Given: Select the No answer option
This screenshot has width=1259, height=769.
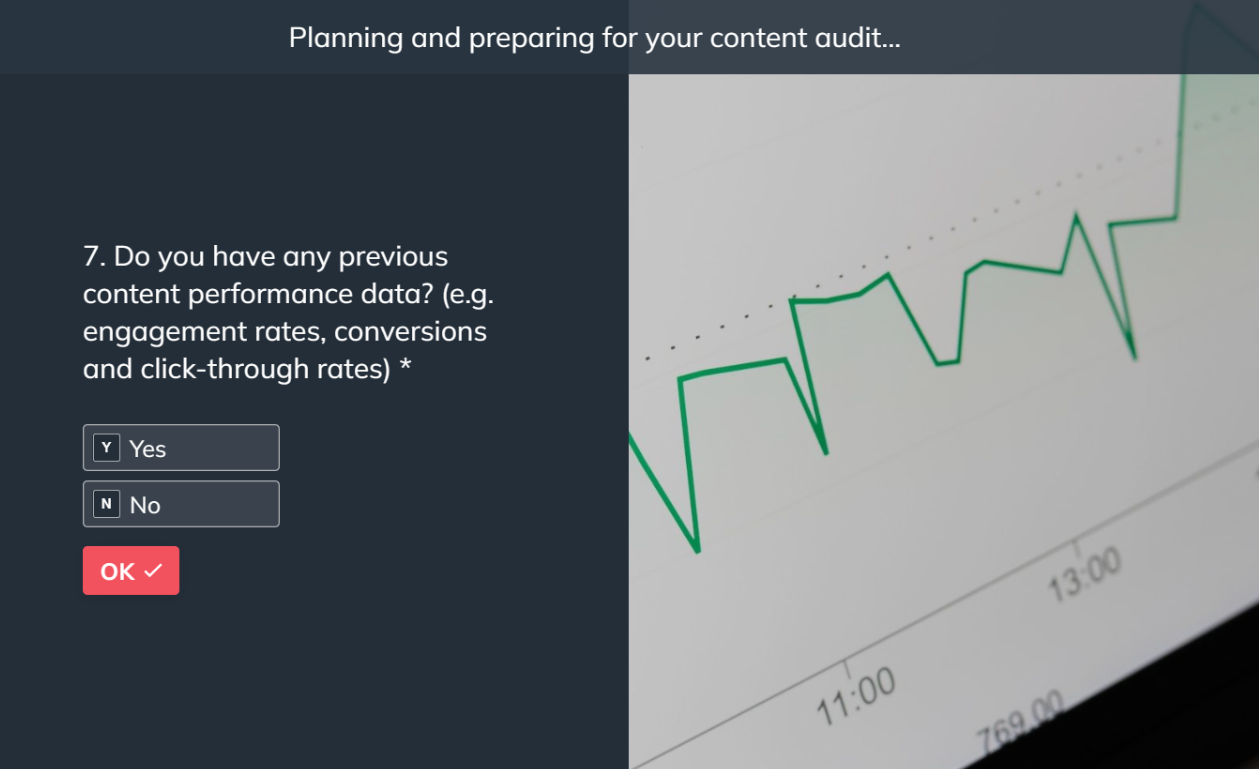Looking at the screenshot, I should click(180, 504).
